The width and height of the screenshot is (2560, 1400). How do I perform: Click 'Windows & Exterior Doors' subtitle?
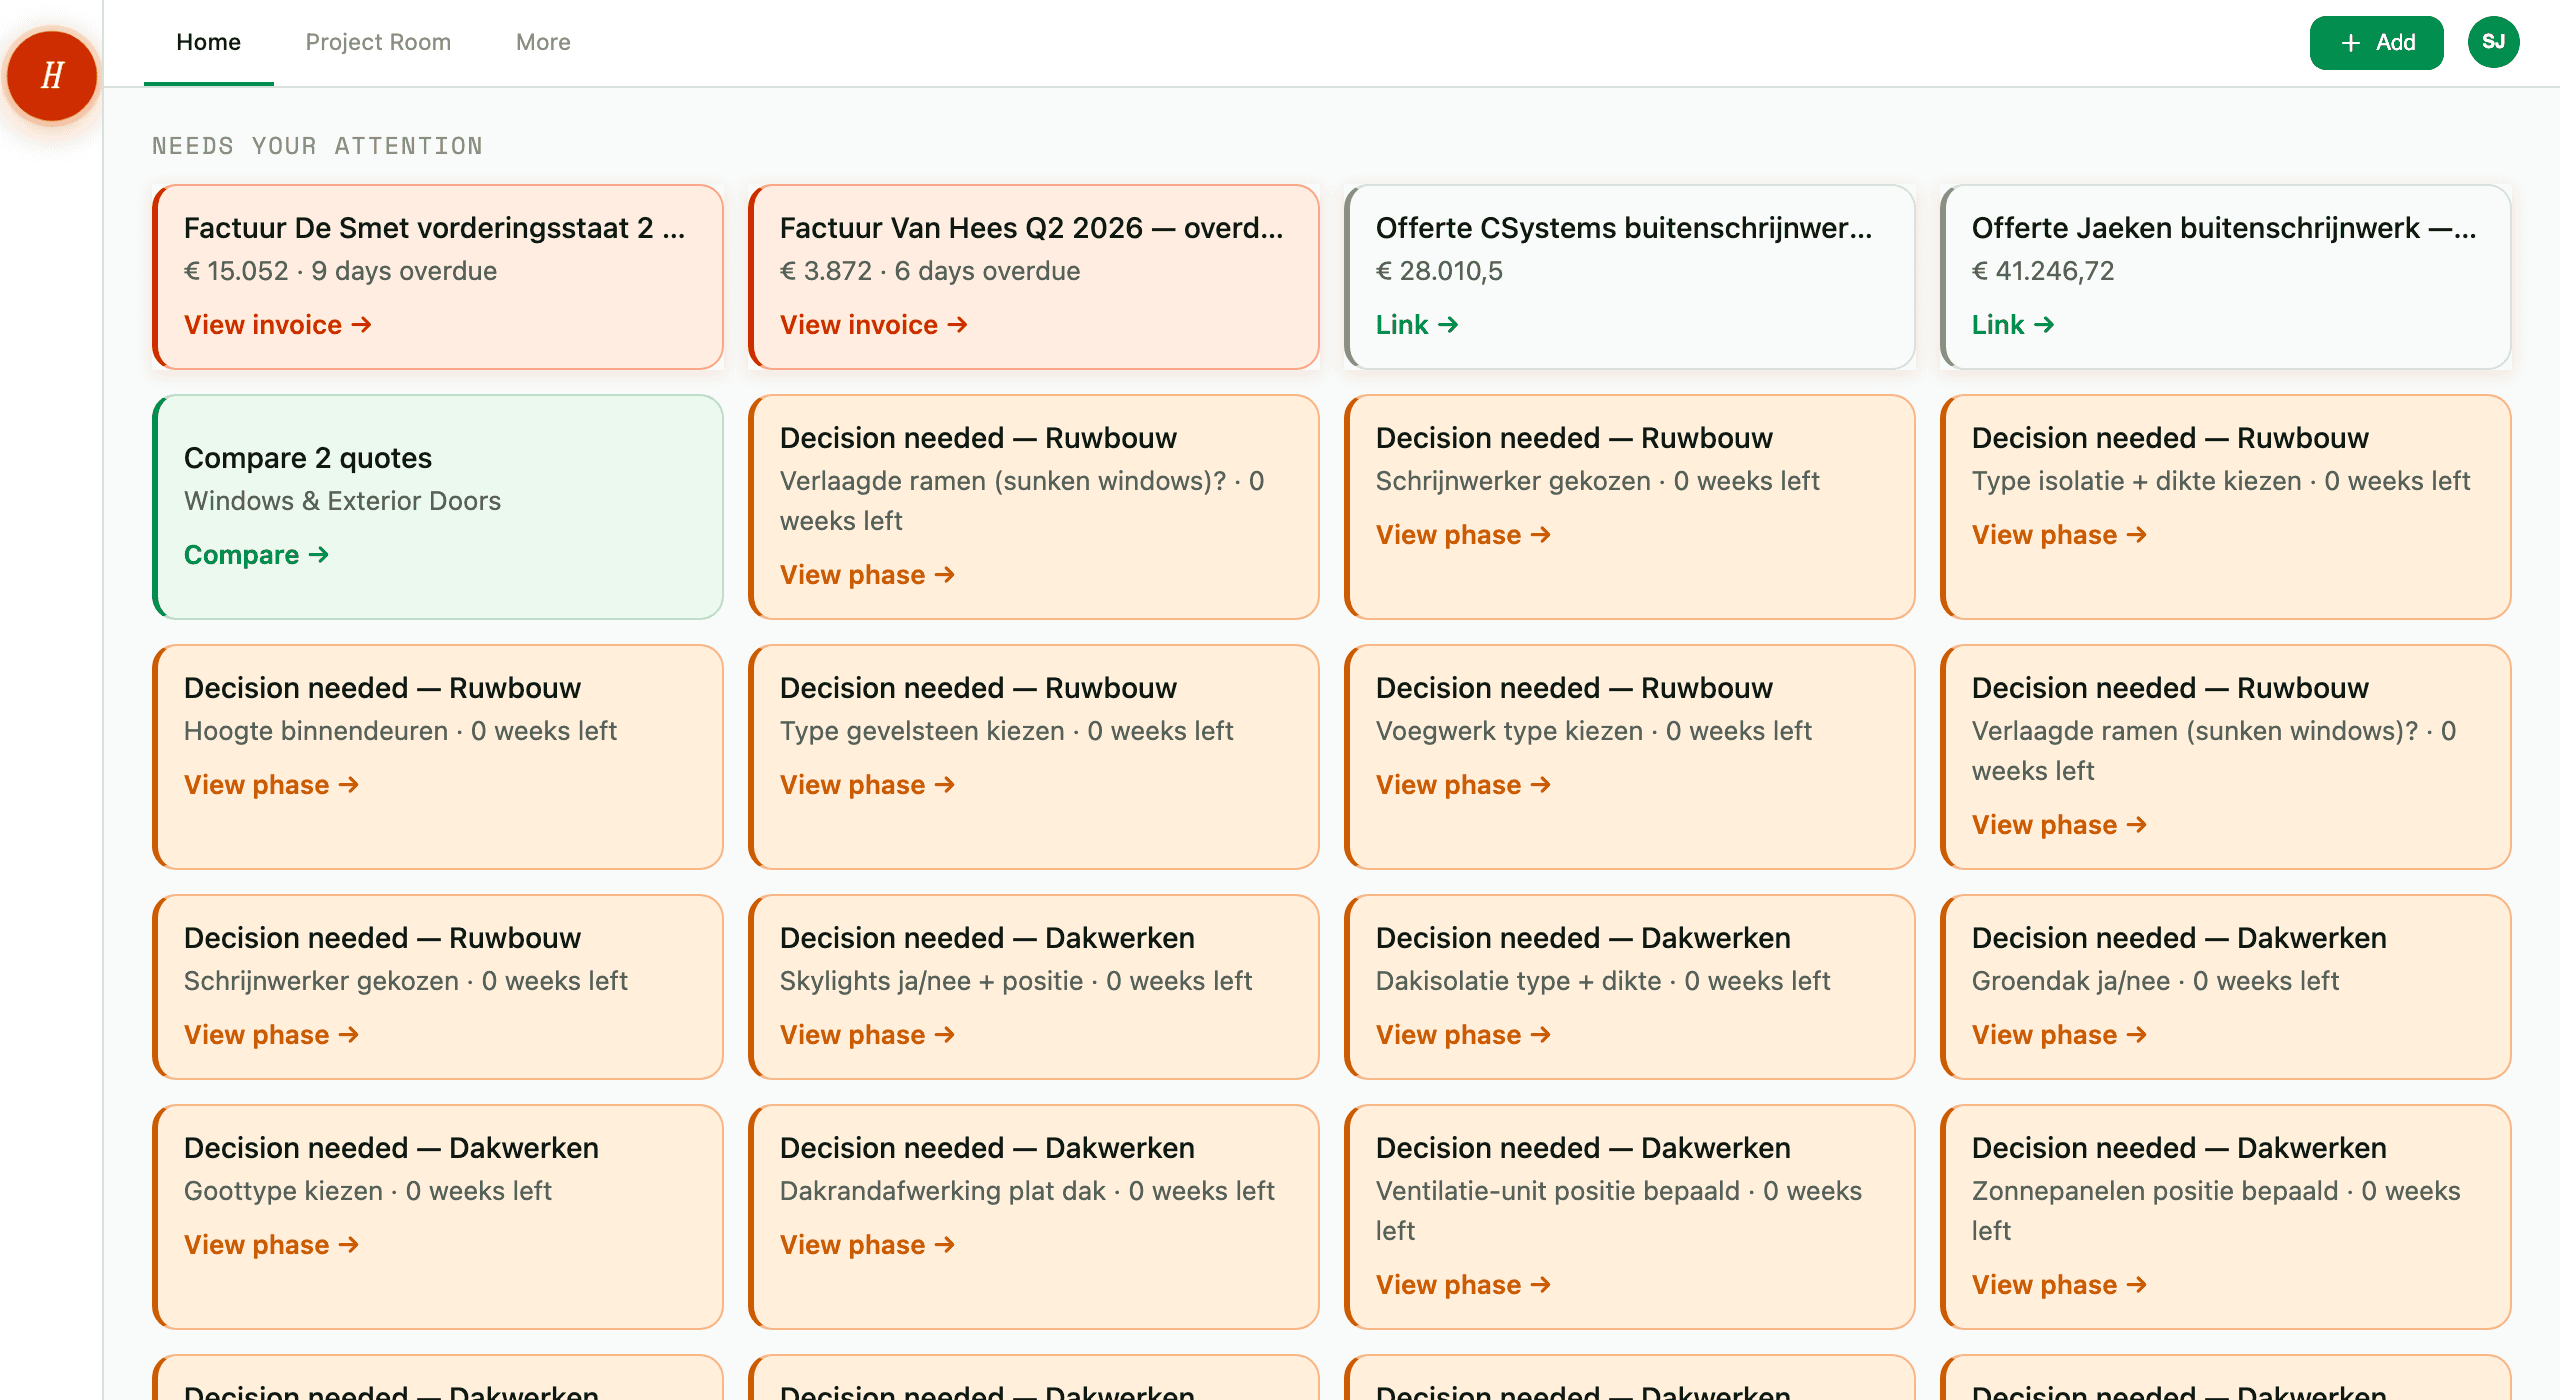point(342,501)
